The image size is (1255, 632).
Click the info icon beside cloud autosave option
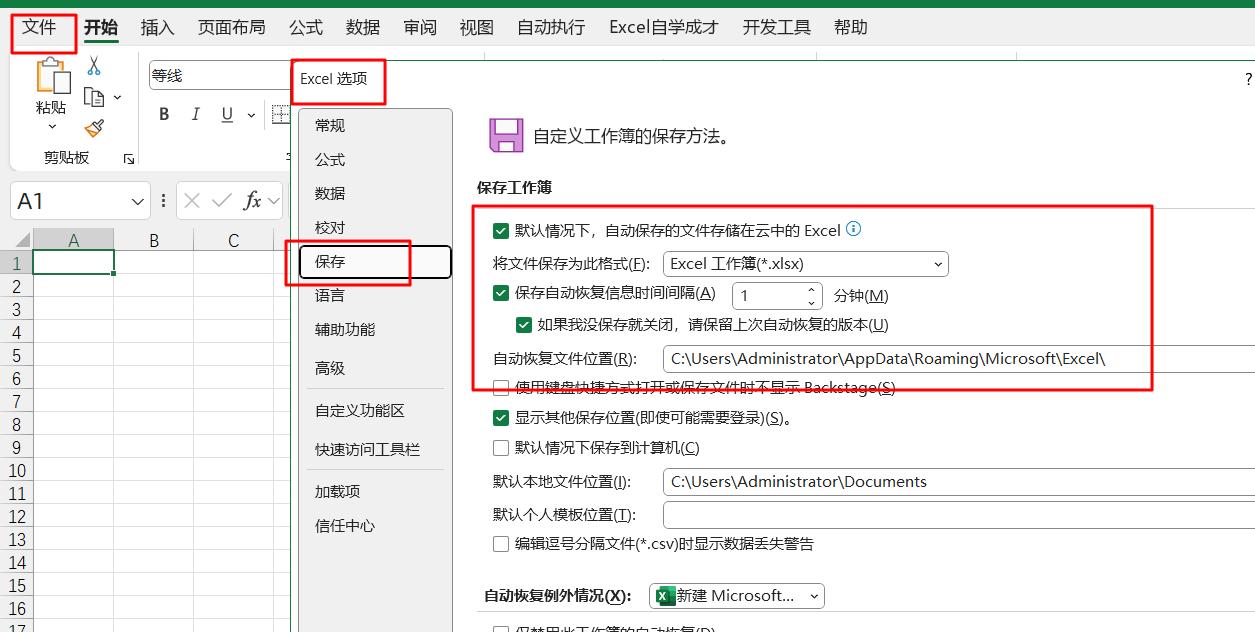853,229
